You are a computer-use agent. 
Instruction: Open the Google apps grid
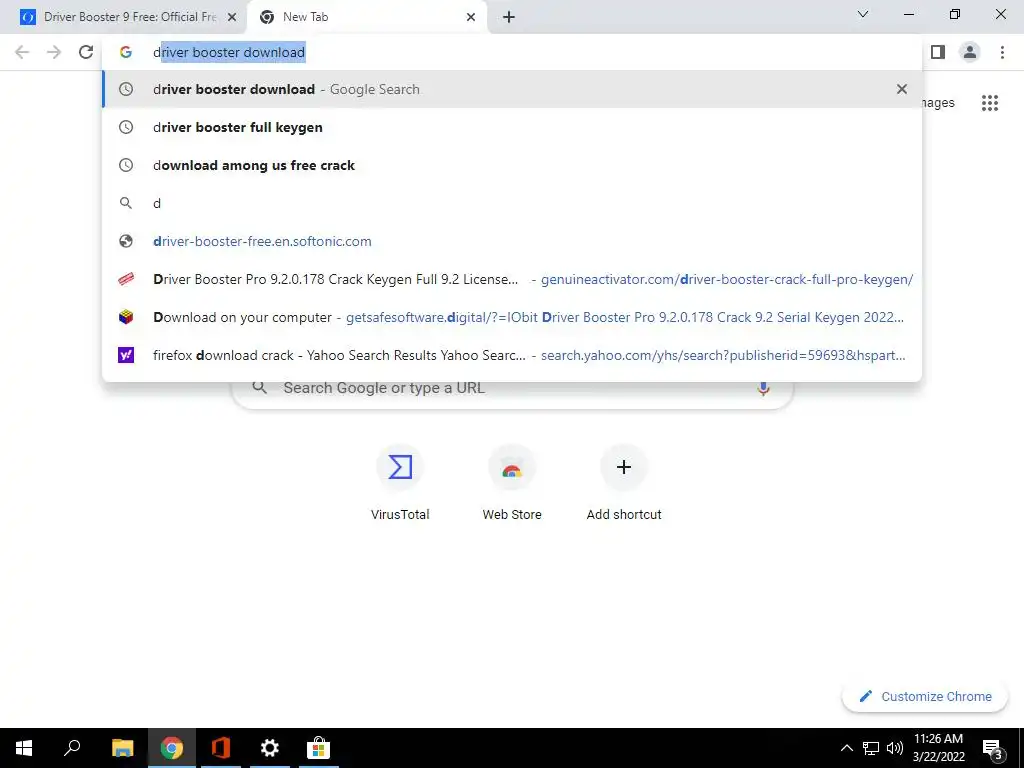(990, 103)
